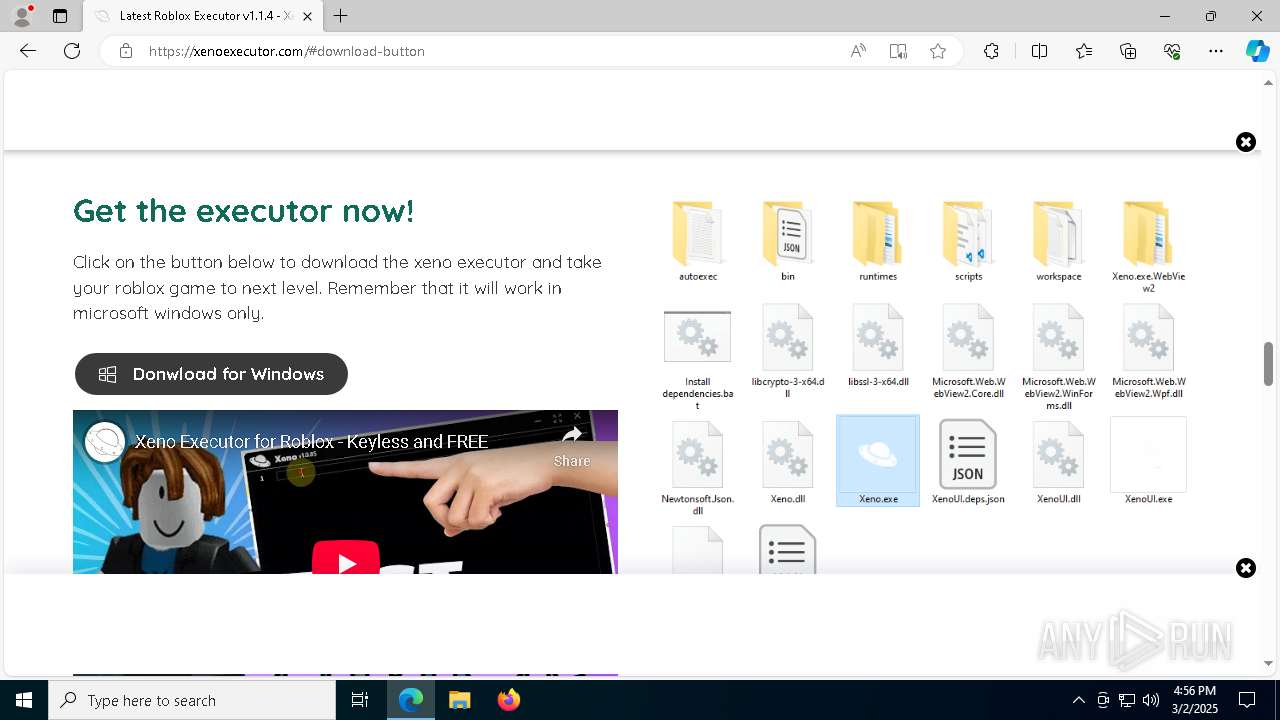Open Settings and more ellipsis menu
1280x720 pixels.
(x=1216, y=51)
